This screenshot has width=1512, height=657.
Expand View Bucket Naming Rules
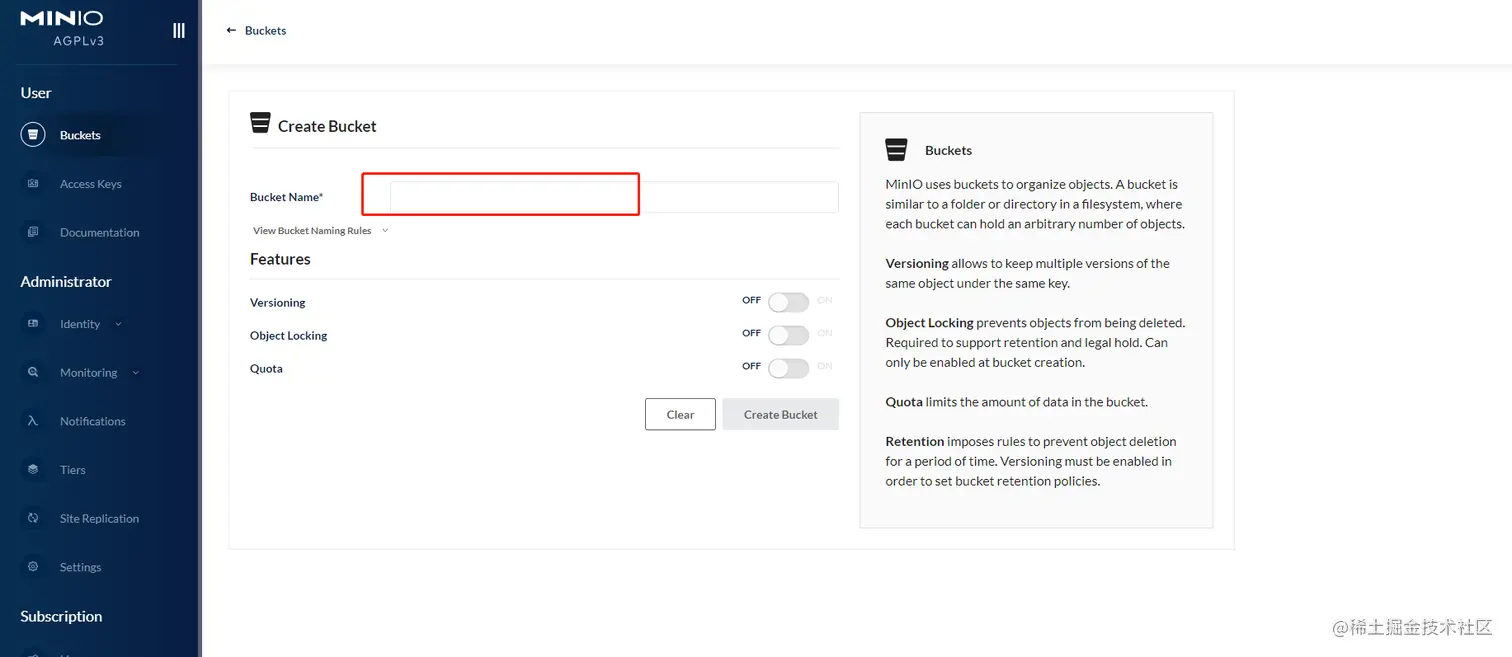coord(320,231)
